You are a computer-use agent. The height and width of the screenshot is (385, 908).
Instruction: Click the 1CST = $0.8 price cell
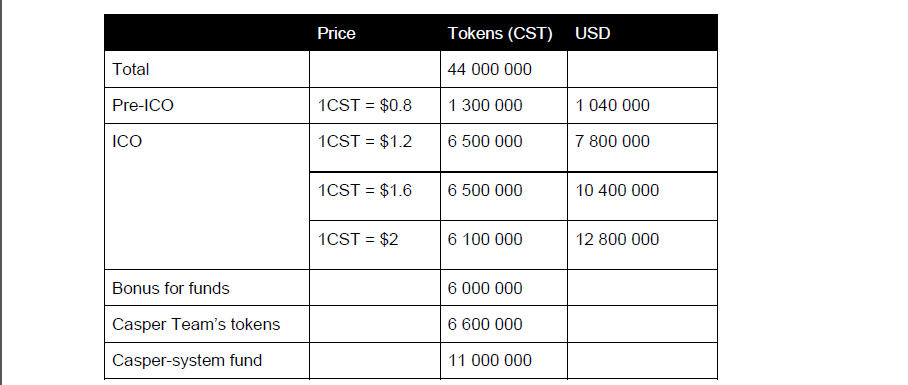click(365, 105)
